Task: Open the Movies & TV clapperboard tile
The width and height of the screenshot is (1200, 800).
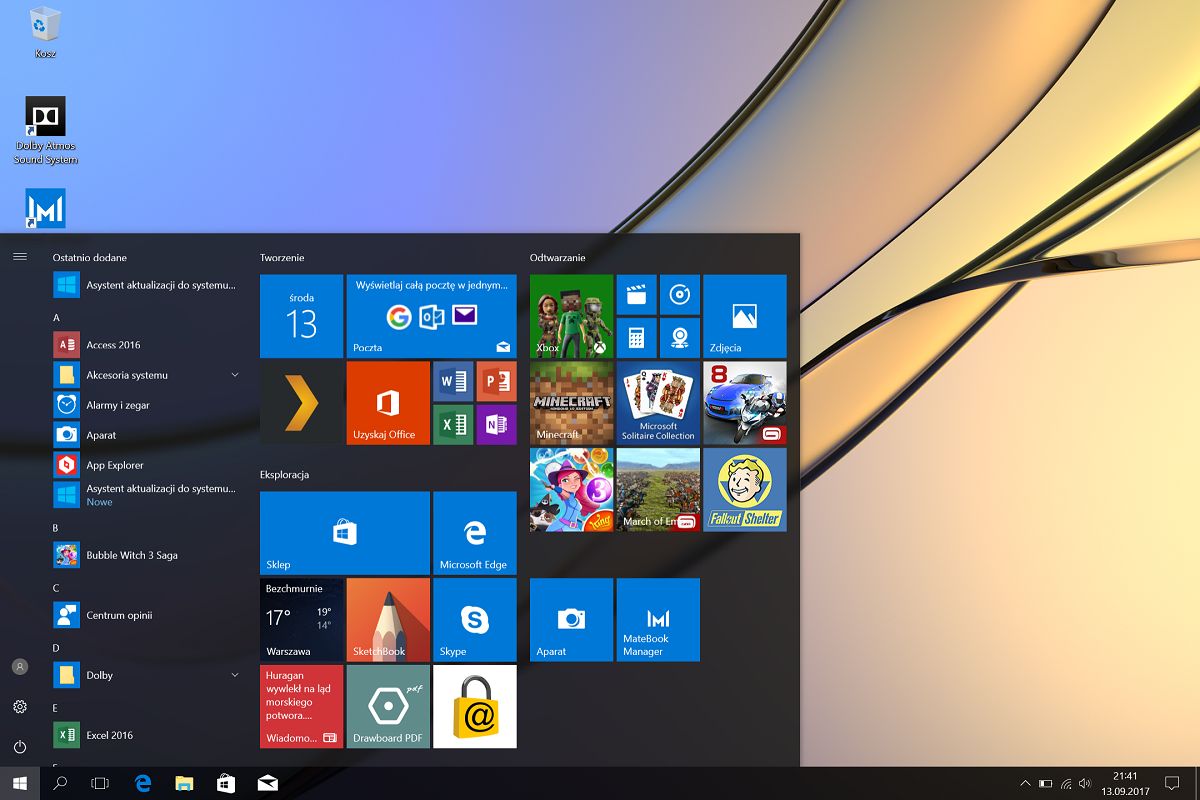Action: pos(636,295)
